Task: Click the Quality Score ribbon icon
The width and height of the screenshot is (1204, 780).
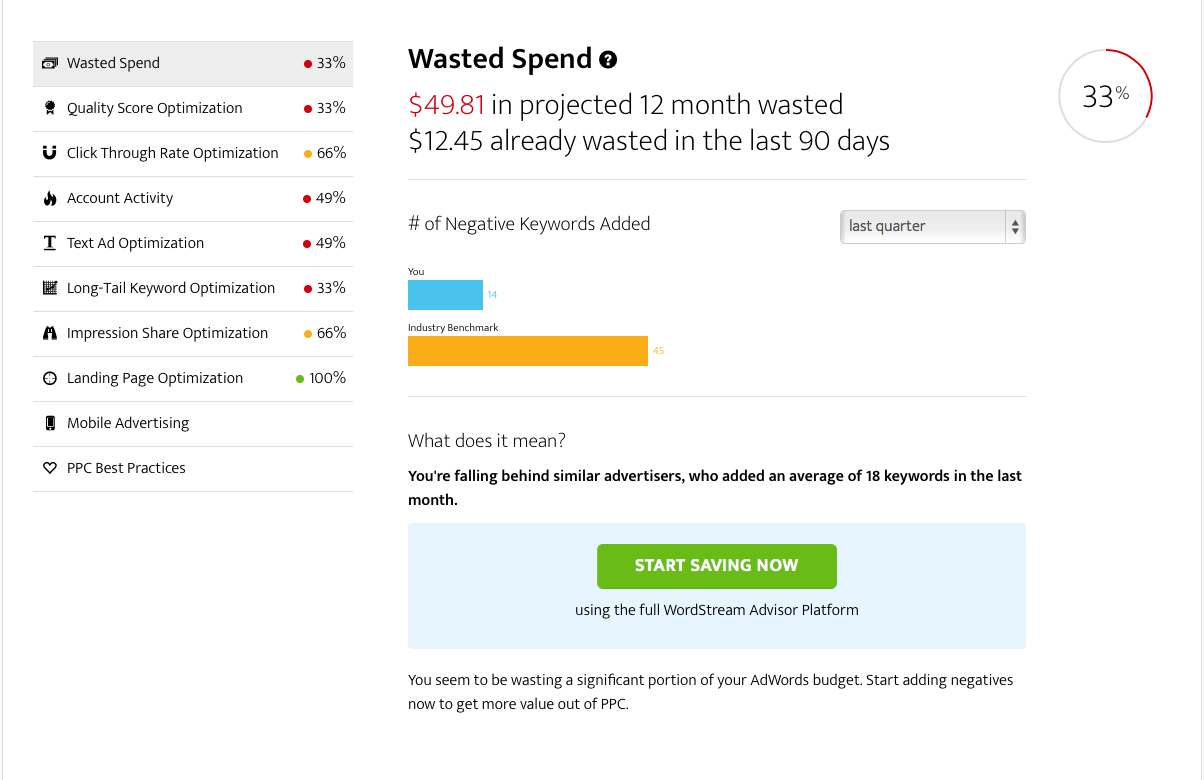Action: point(50,108)
